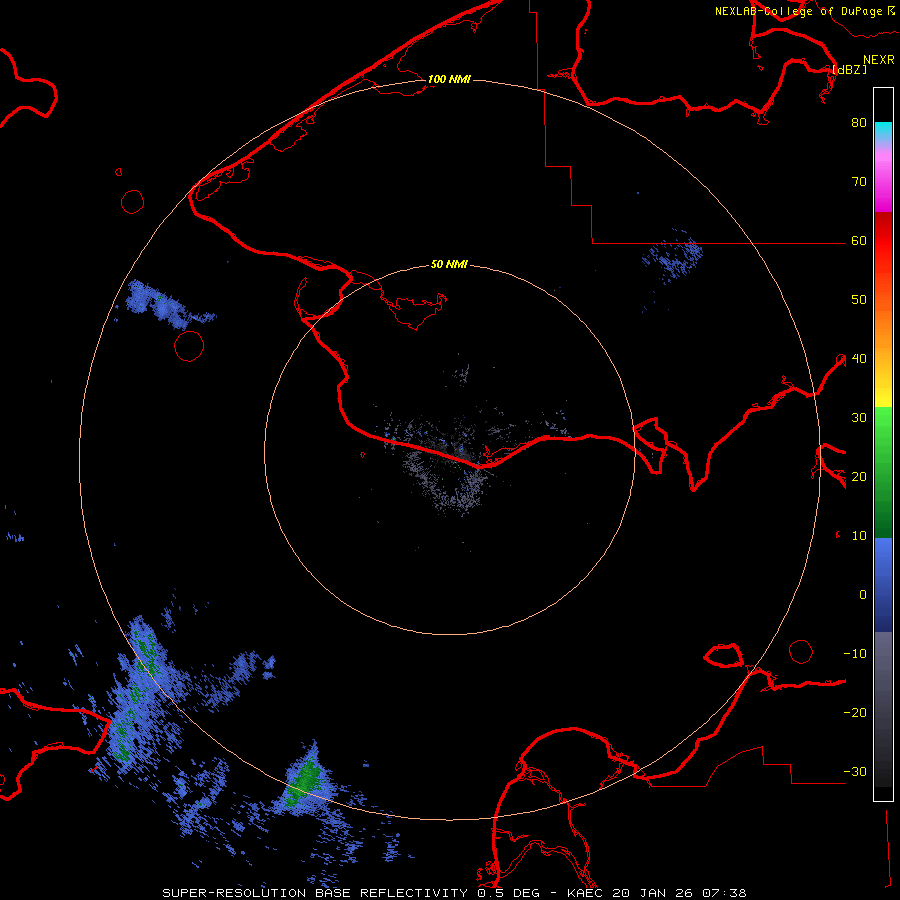This screenshot has height=900, width=900.
Task: Click the 80 value on the dBZ scale
Action: pos(859,123)
